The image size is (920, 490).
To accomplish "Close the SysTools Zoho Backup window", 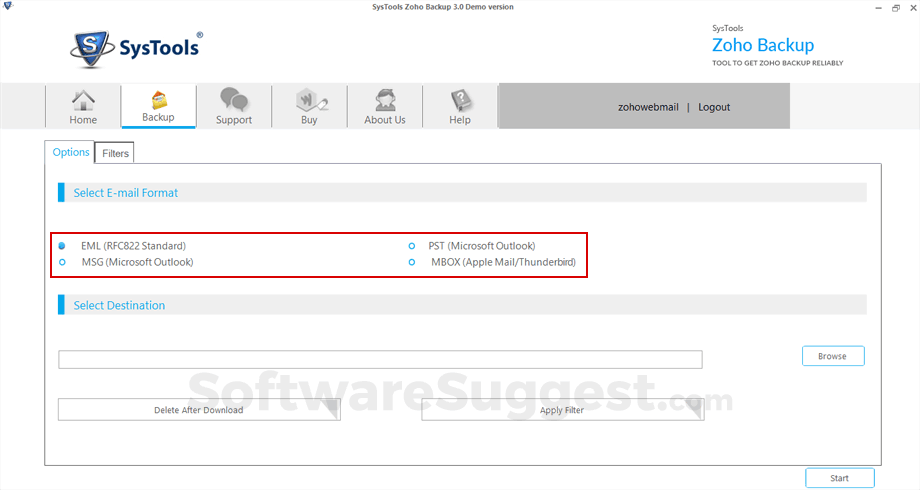I will (912, 8).
